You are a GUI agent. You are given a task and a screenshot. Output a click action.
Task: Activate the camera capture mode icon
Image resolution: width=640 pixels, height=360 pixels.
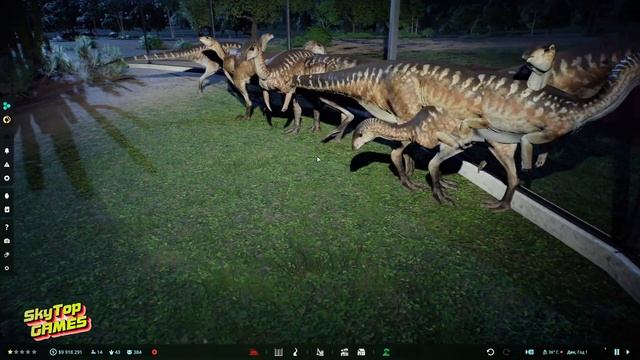(7, 241)
